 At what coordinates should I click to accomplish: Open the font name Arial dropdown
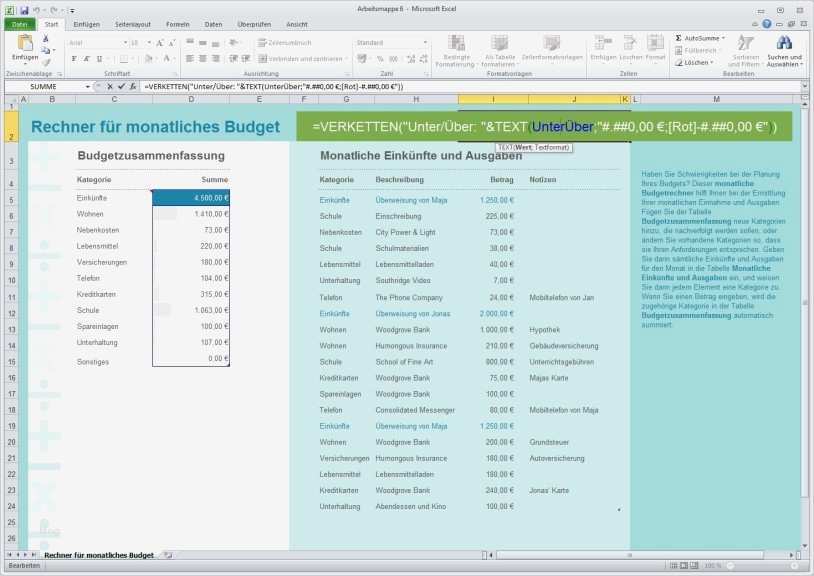(x=125, y=43)
